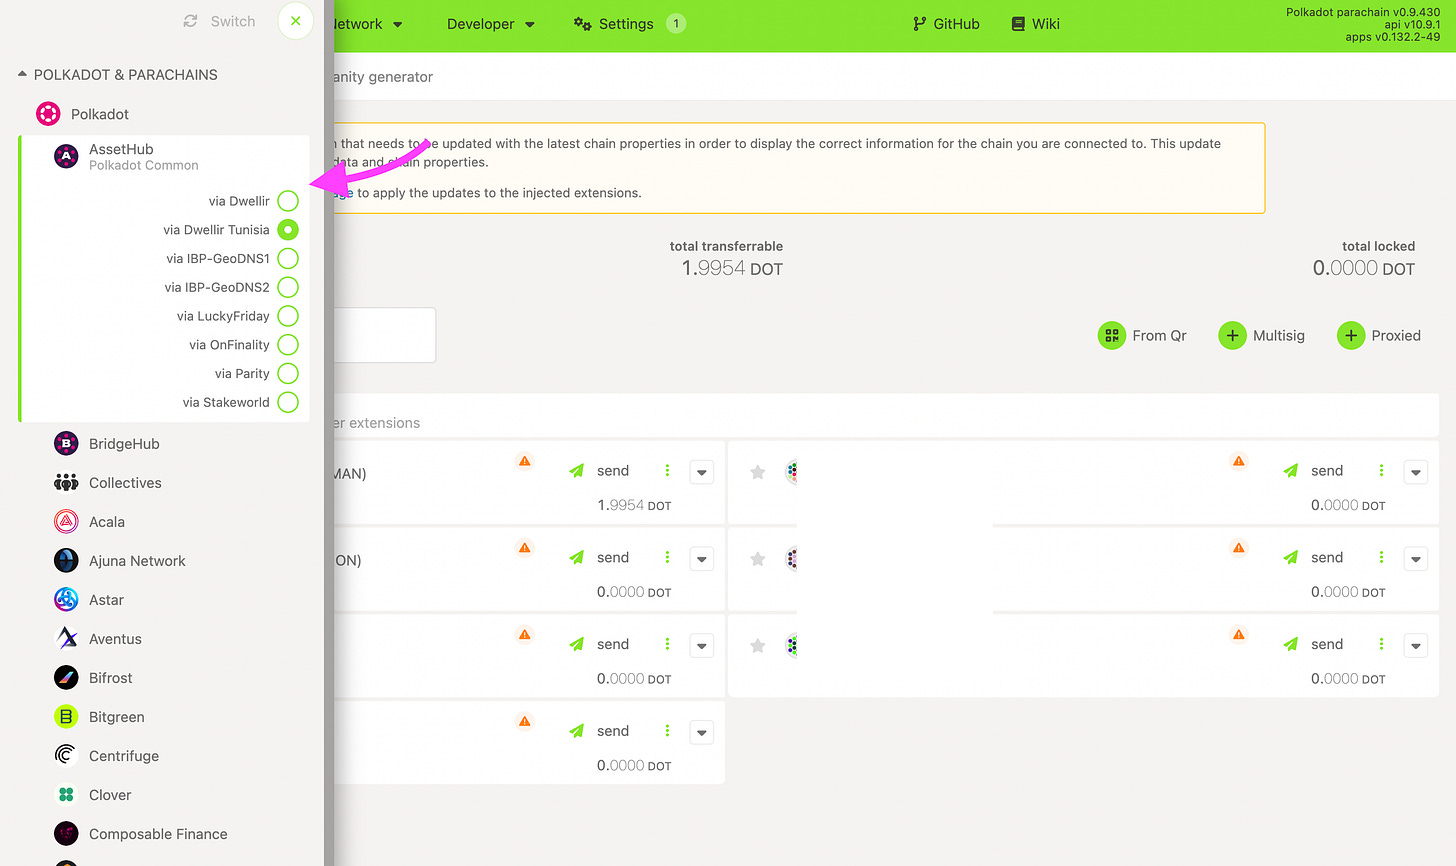
Task: Click the Ajuna Network logo icon
Action: pyautogui.click(x=66, y=561)
